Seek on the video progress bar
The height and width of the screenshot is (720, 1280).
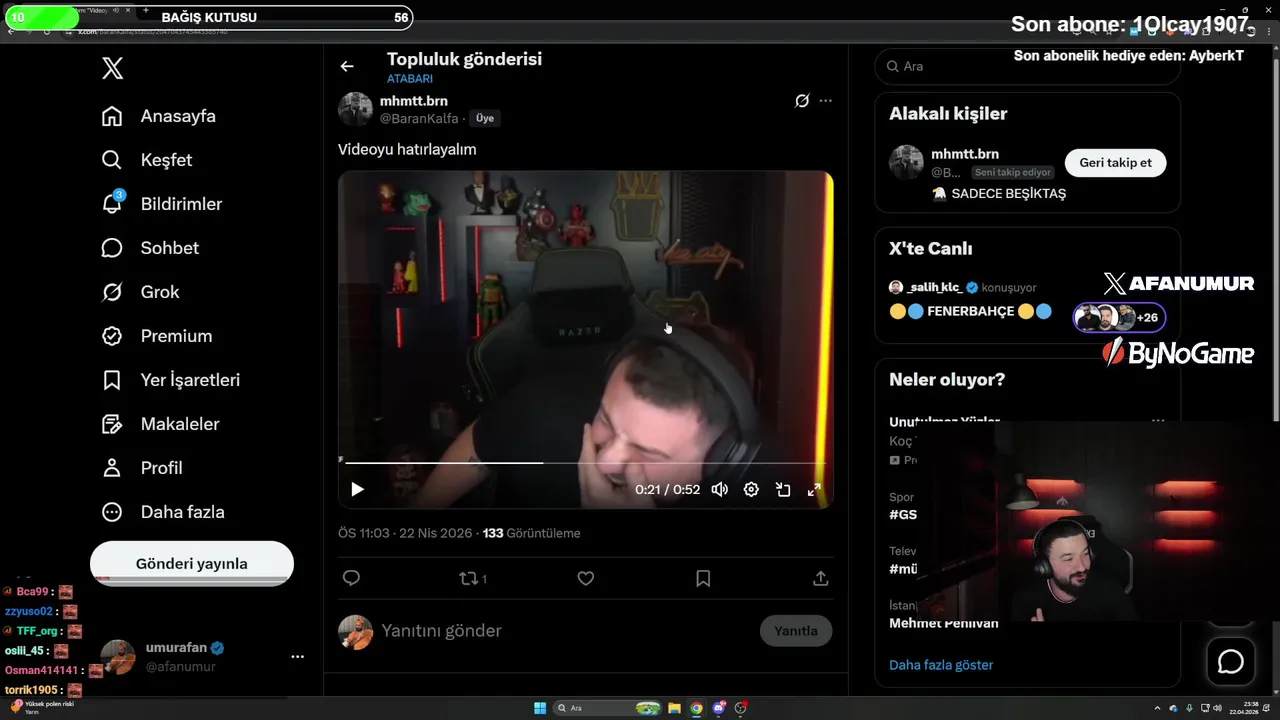(x=585, y=462)
